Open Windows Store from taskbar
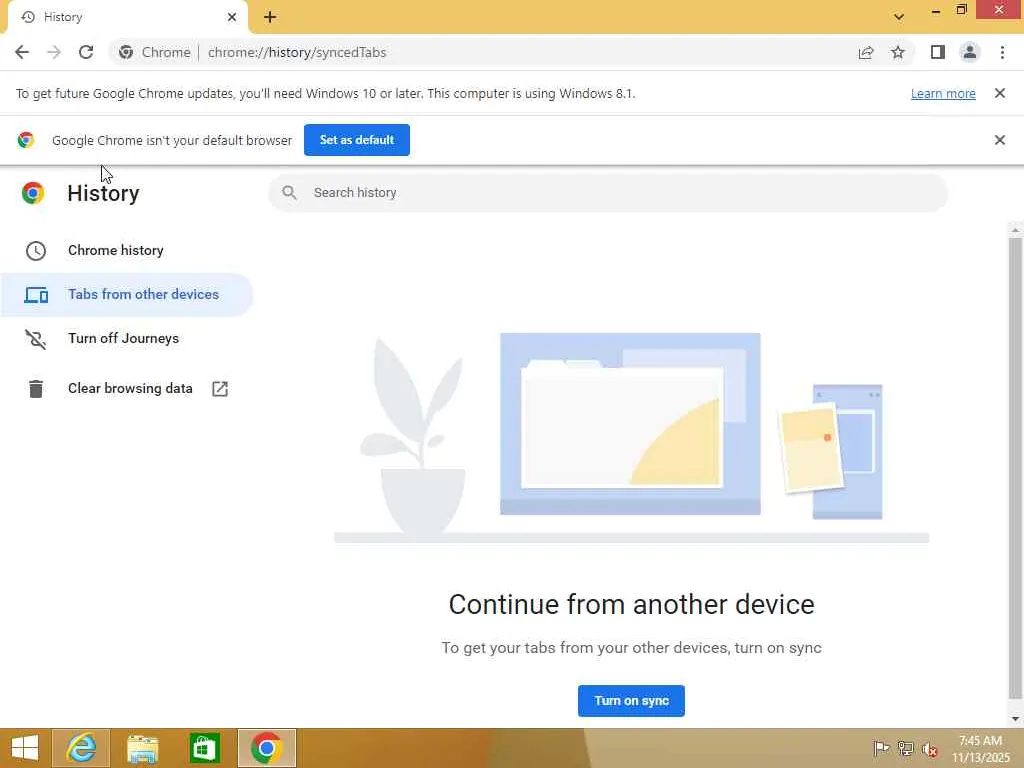 204,748
